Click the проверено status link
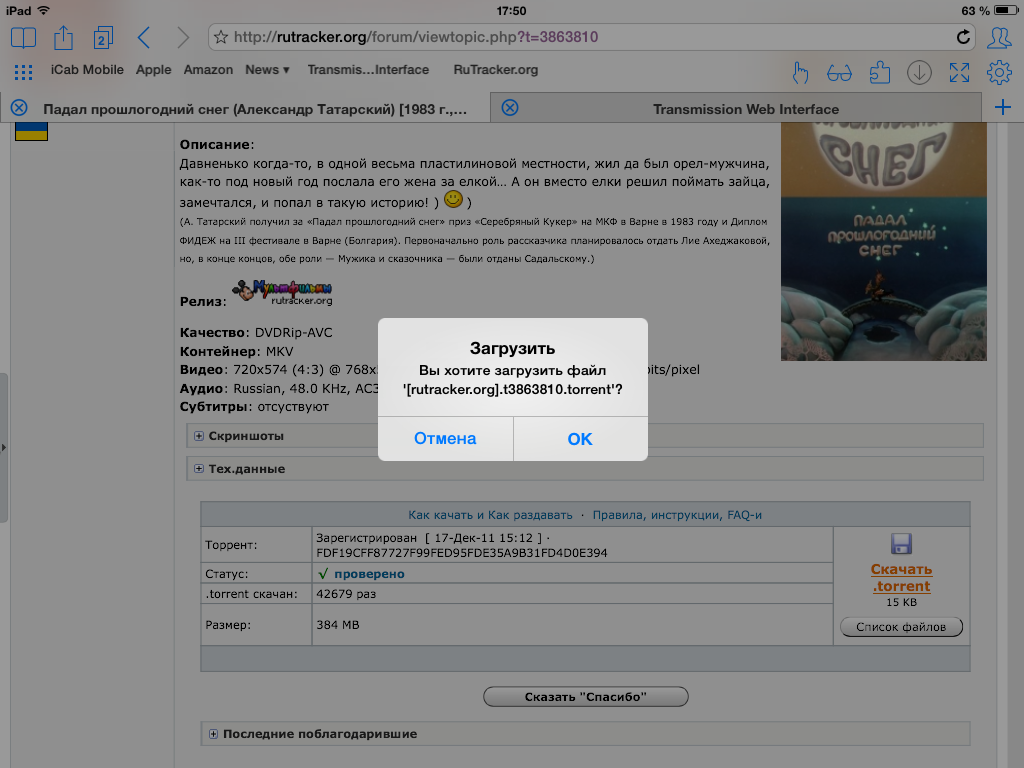Screen dimensions: 1024x768 [369, 574]
